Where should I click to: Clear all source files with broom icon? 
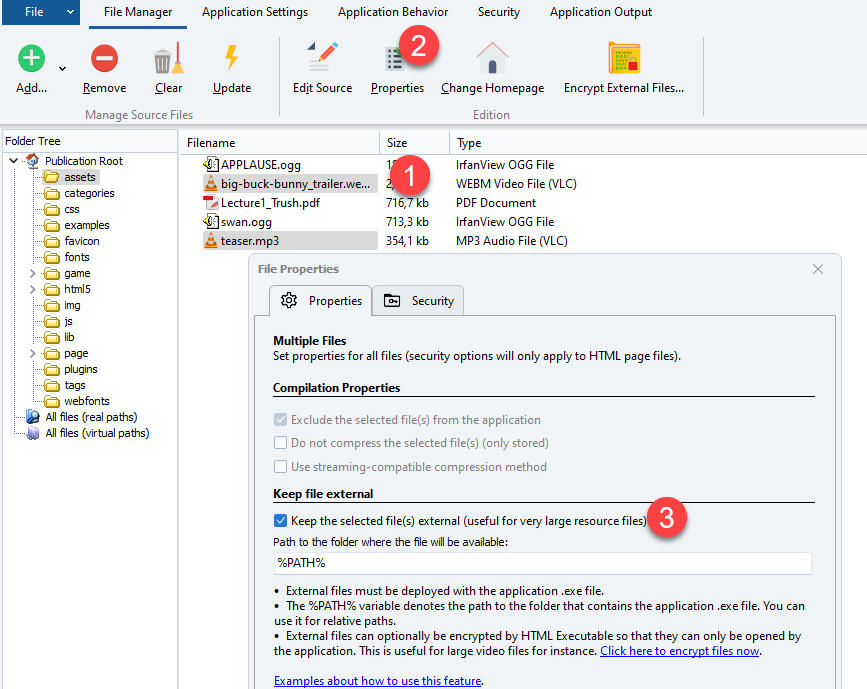tap(168, 59)
